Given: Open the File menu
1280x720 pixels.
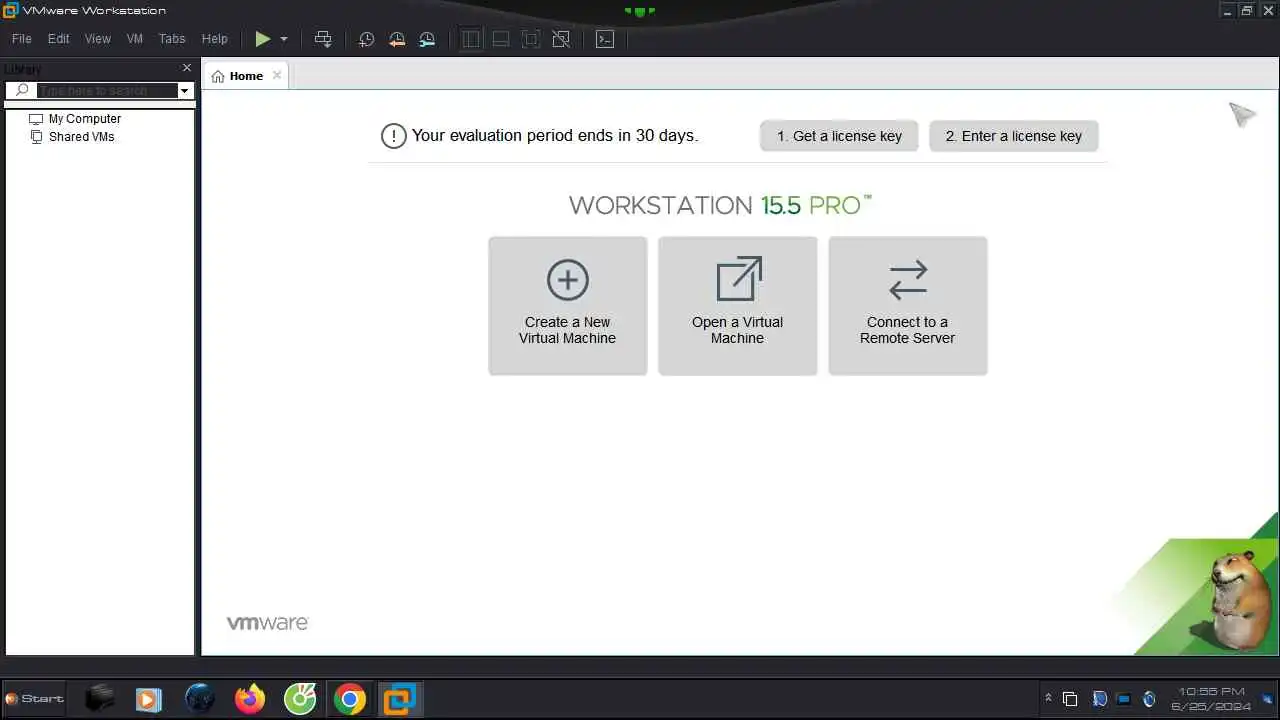Looking at the screenshot, I should coord(22,39).
